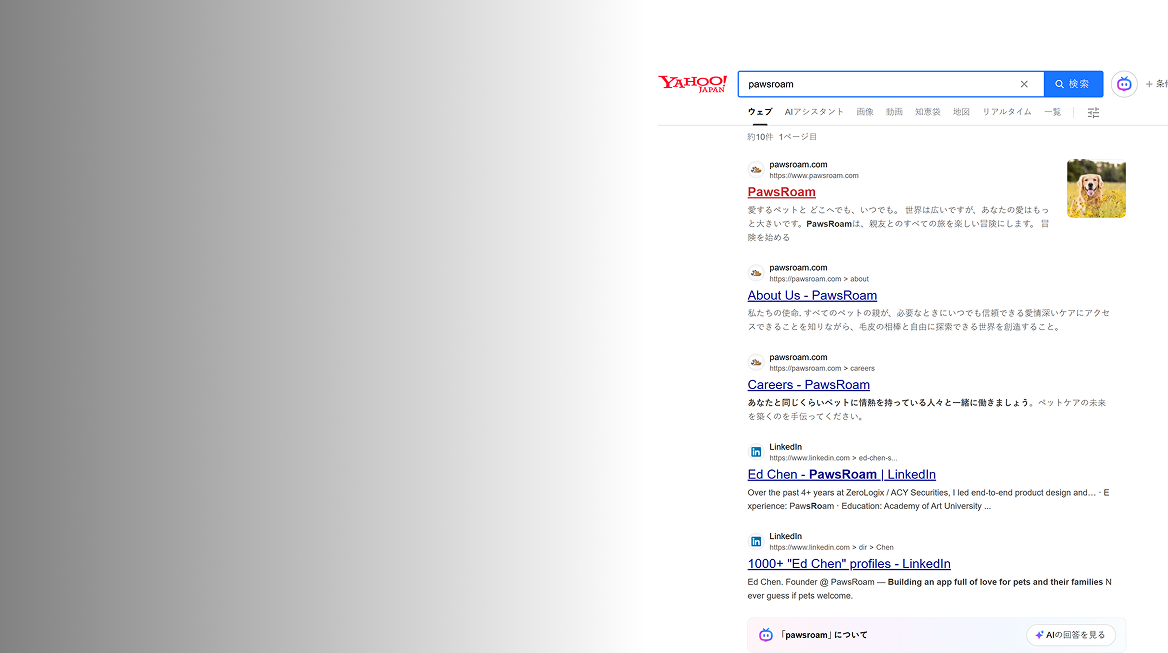Open the AI assistant robot icon beside search
Viewport: 1168px width, 653px height.
(1124, 84)
